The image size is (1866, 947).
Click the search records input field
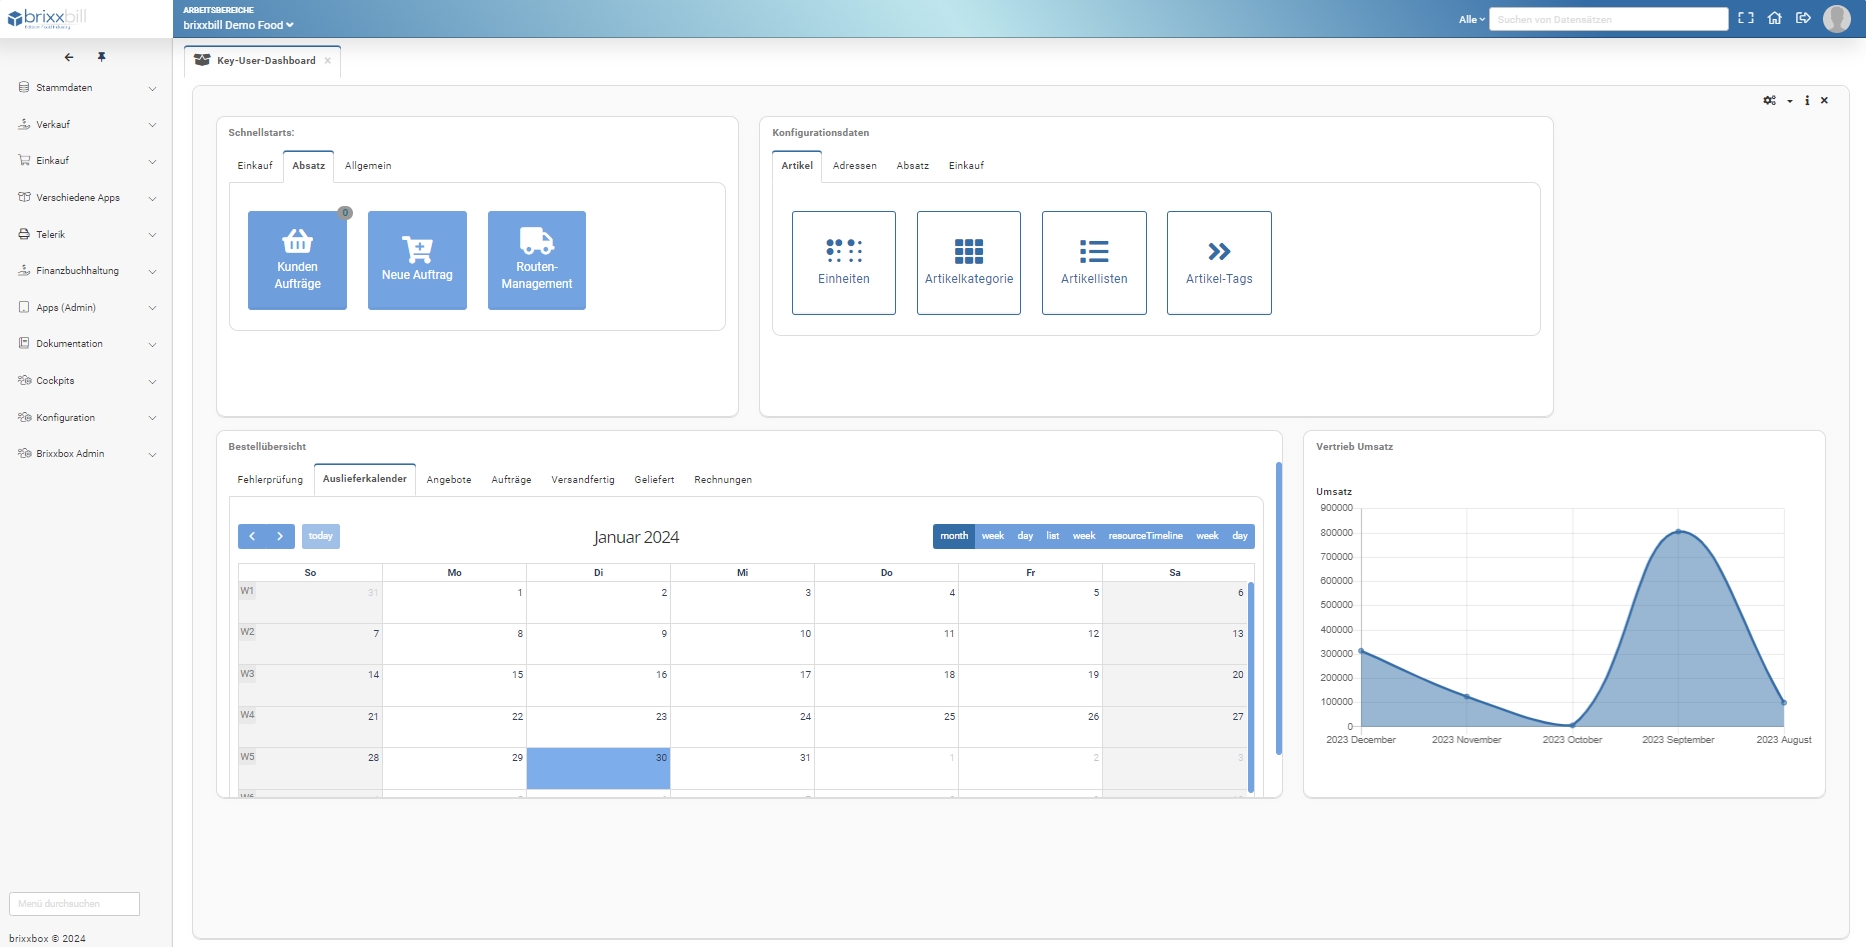click(1608, 19)
